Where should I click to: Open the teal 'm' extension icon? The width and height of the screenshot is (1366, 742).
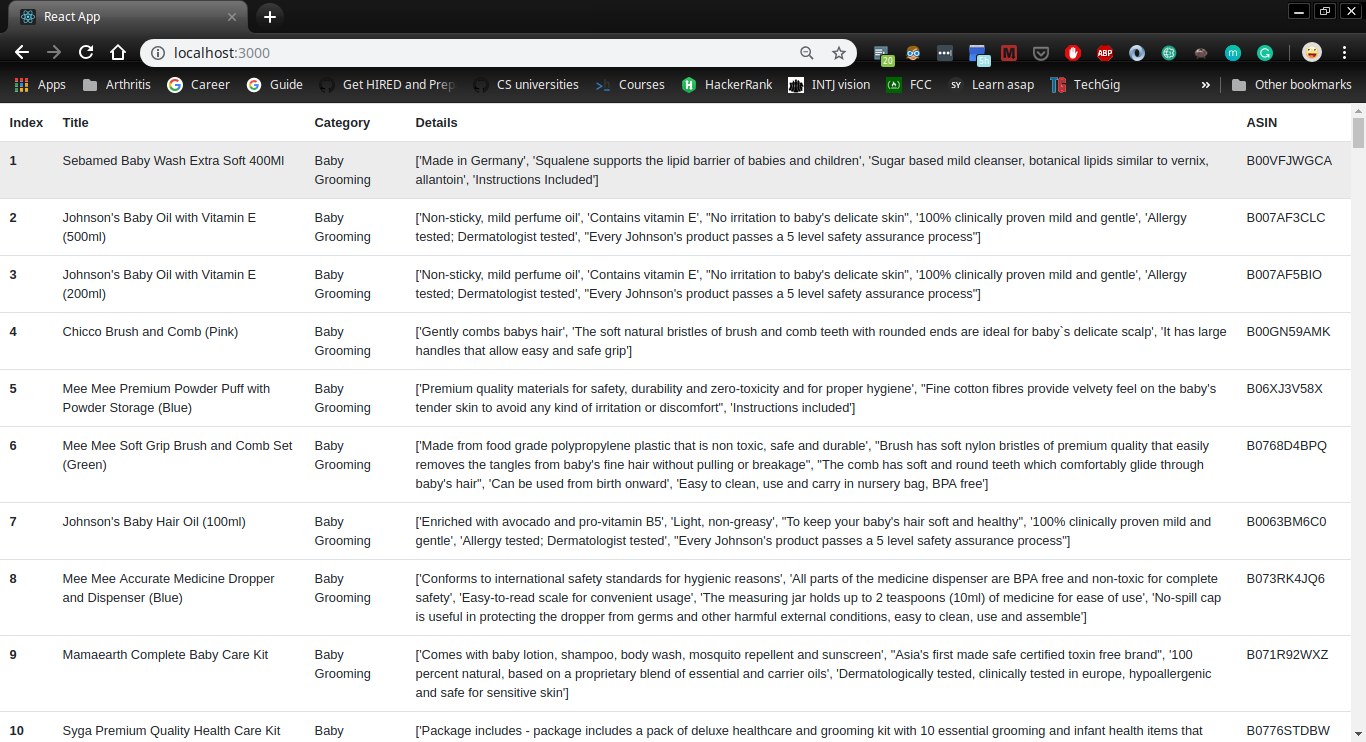1233,53
